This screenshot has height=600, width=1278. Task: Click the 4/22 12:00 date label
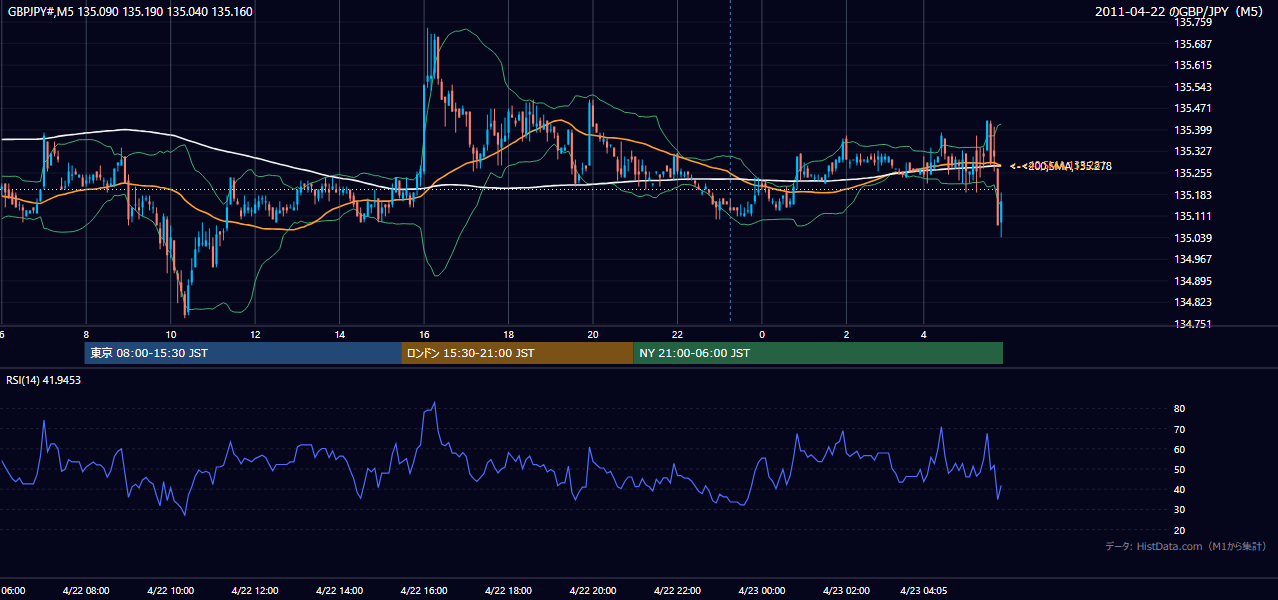tap(255, 591)
